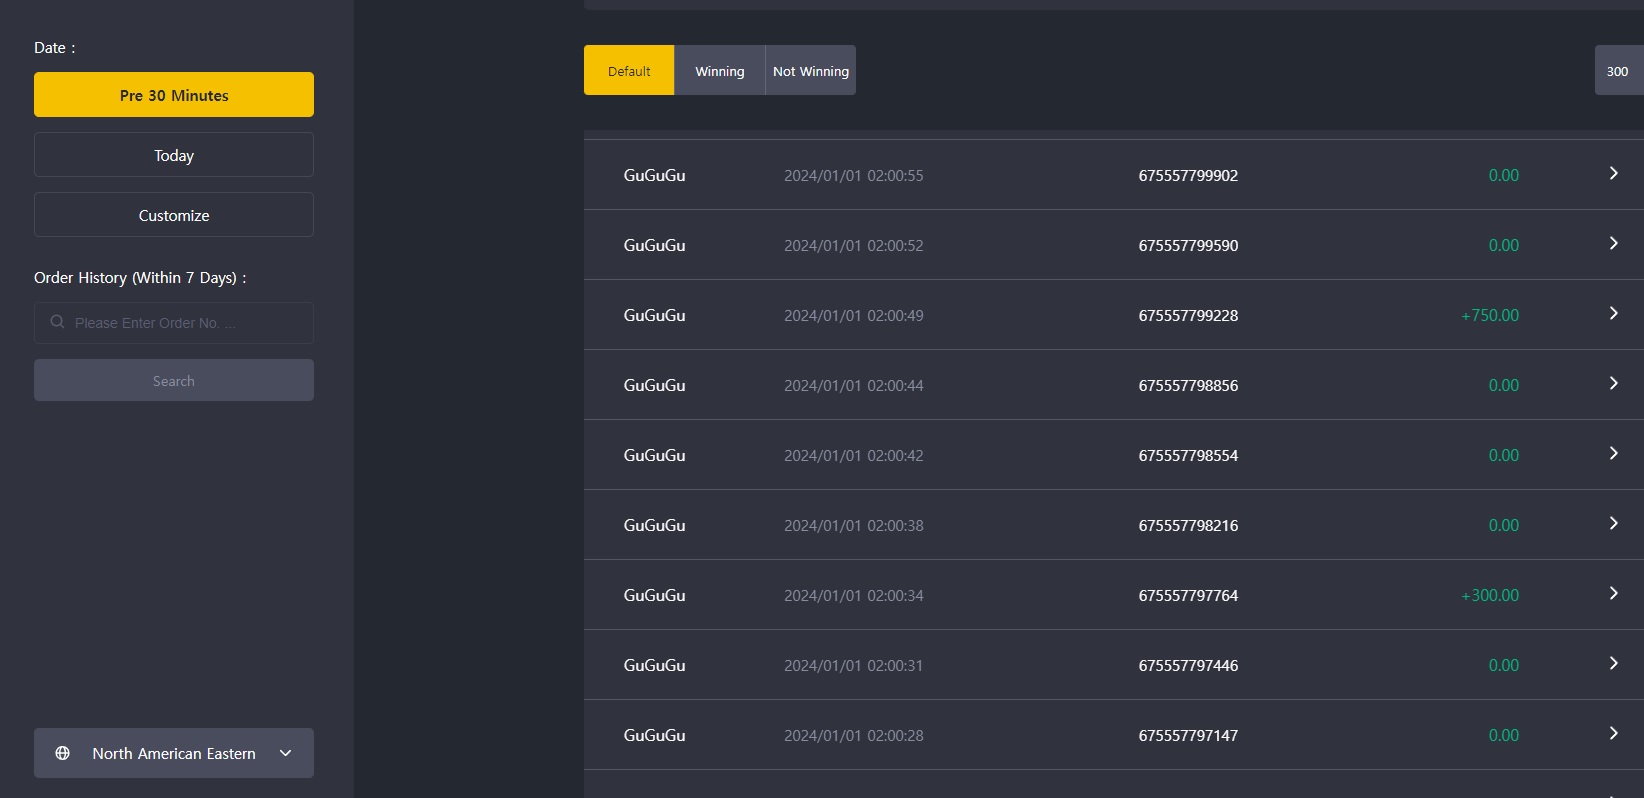Image resolution: width=1644 pixels, height=798 pixels.
Task: Expand the +300.00 order row chevron
Action: pos(1613,593)
